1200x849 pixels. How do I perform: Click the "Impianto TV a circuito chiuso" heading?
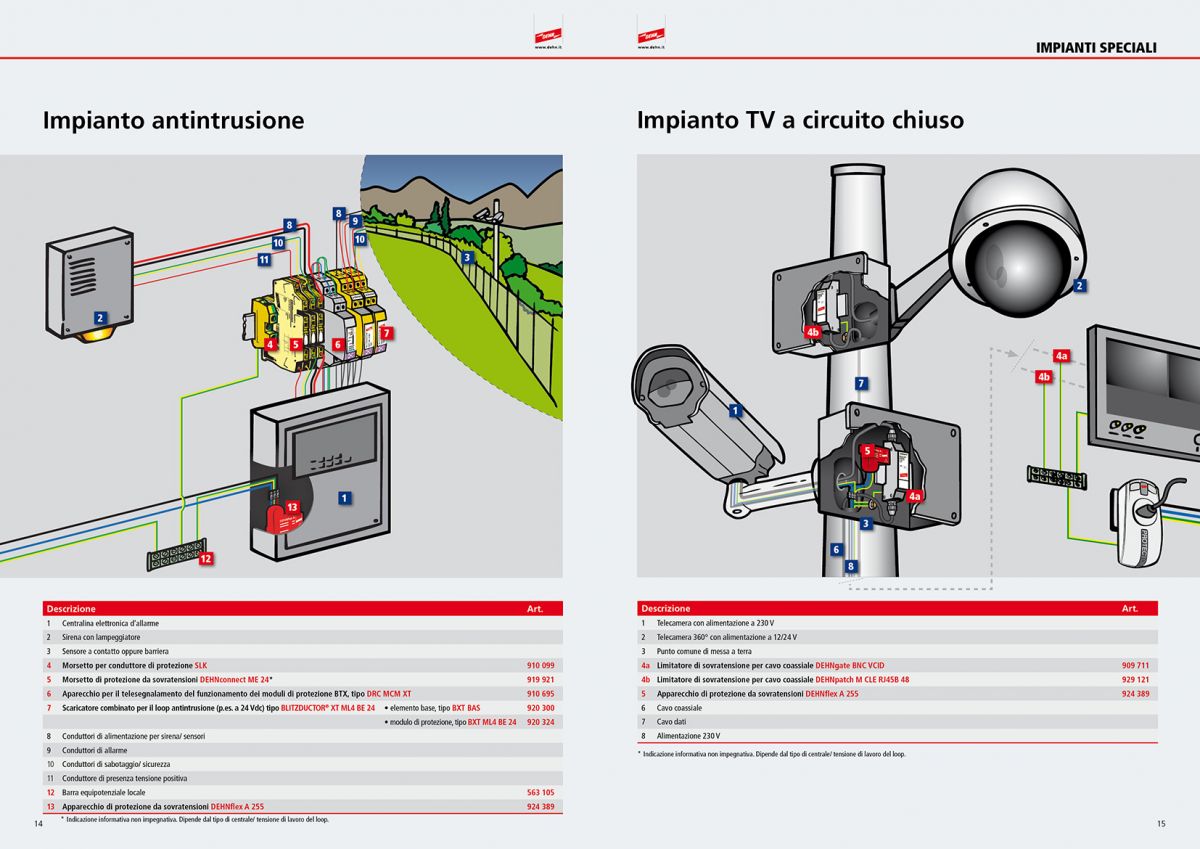tap(800, 121)
